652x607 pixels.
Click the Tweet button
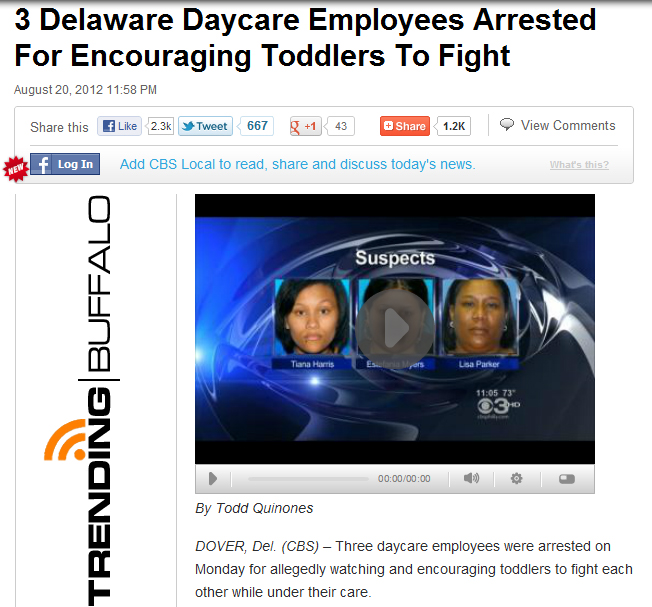tap(205, 126)
